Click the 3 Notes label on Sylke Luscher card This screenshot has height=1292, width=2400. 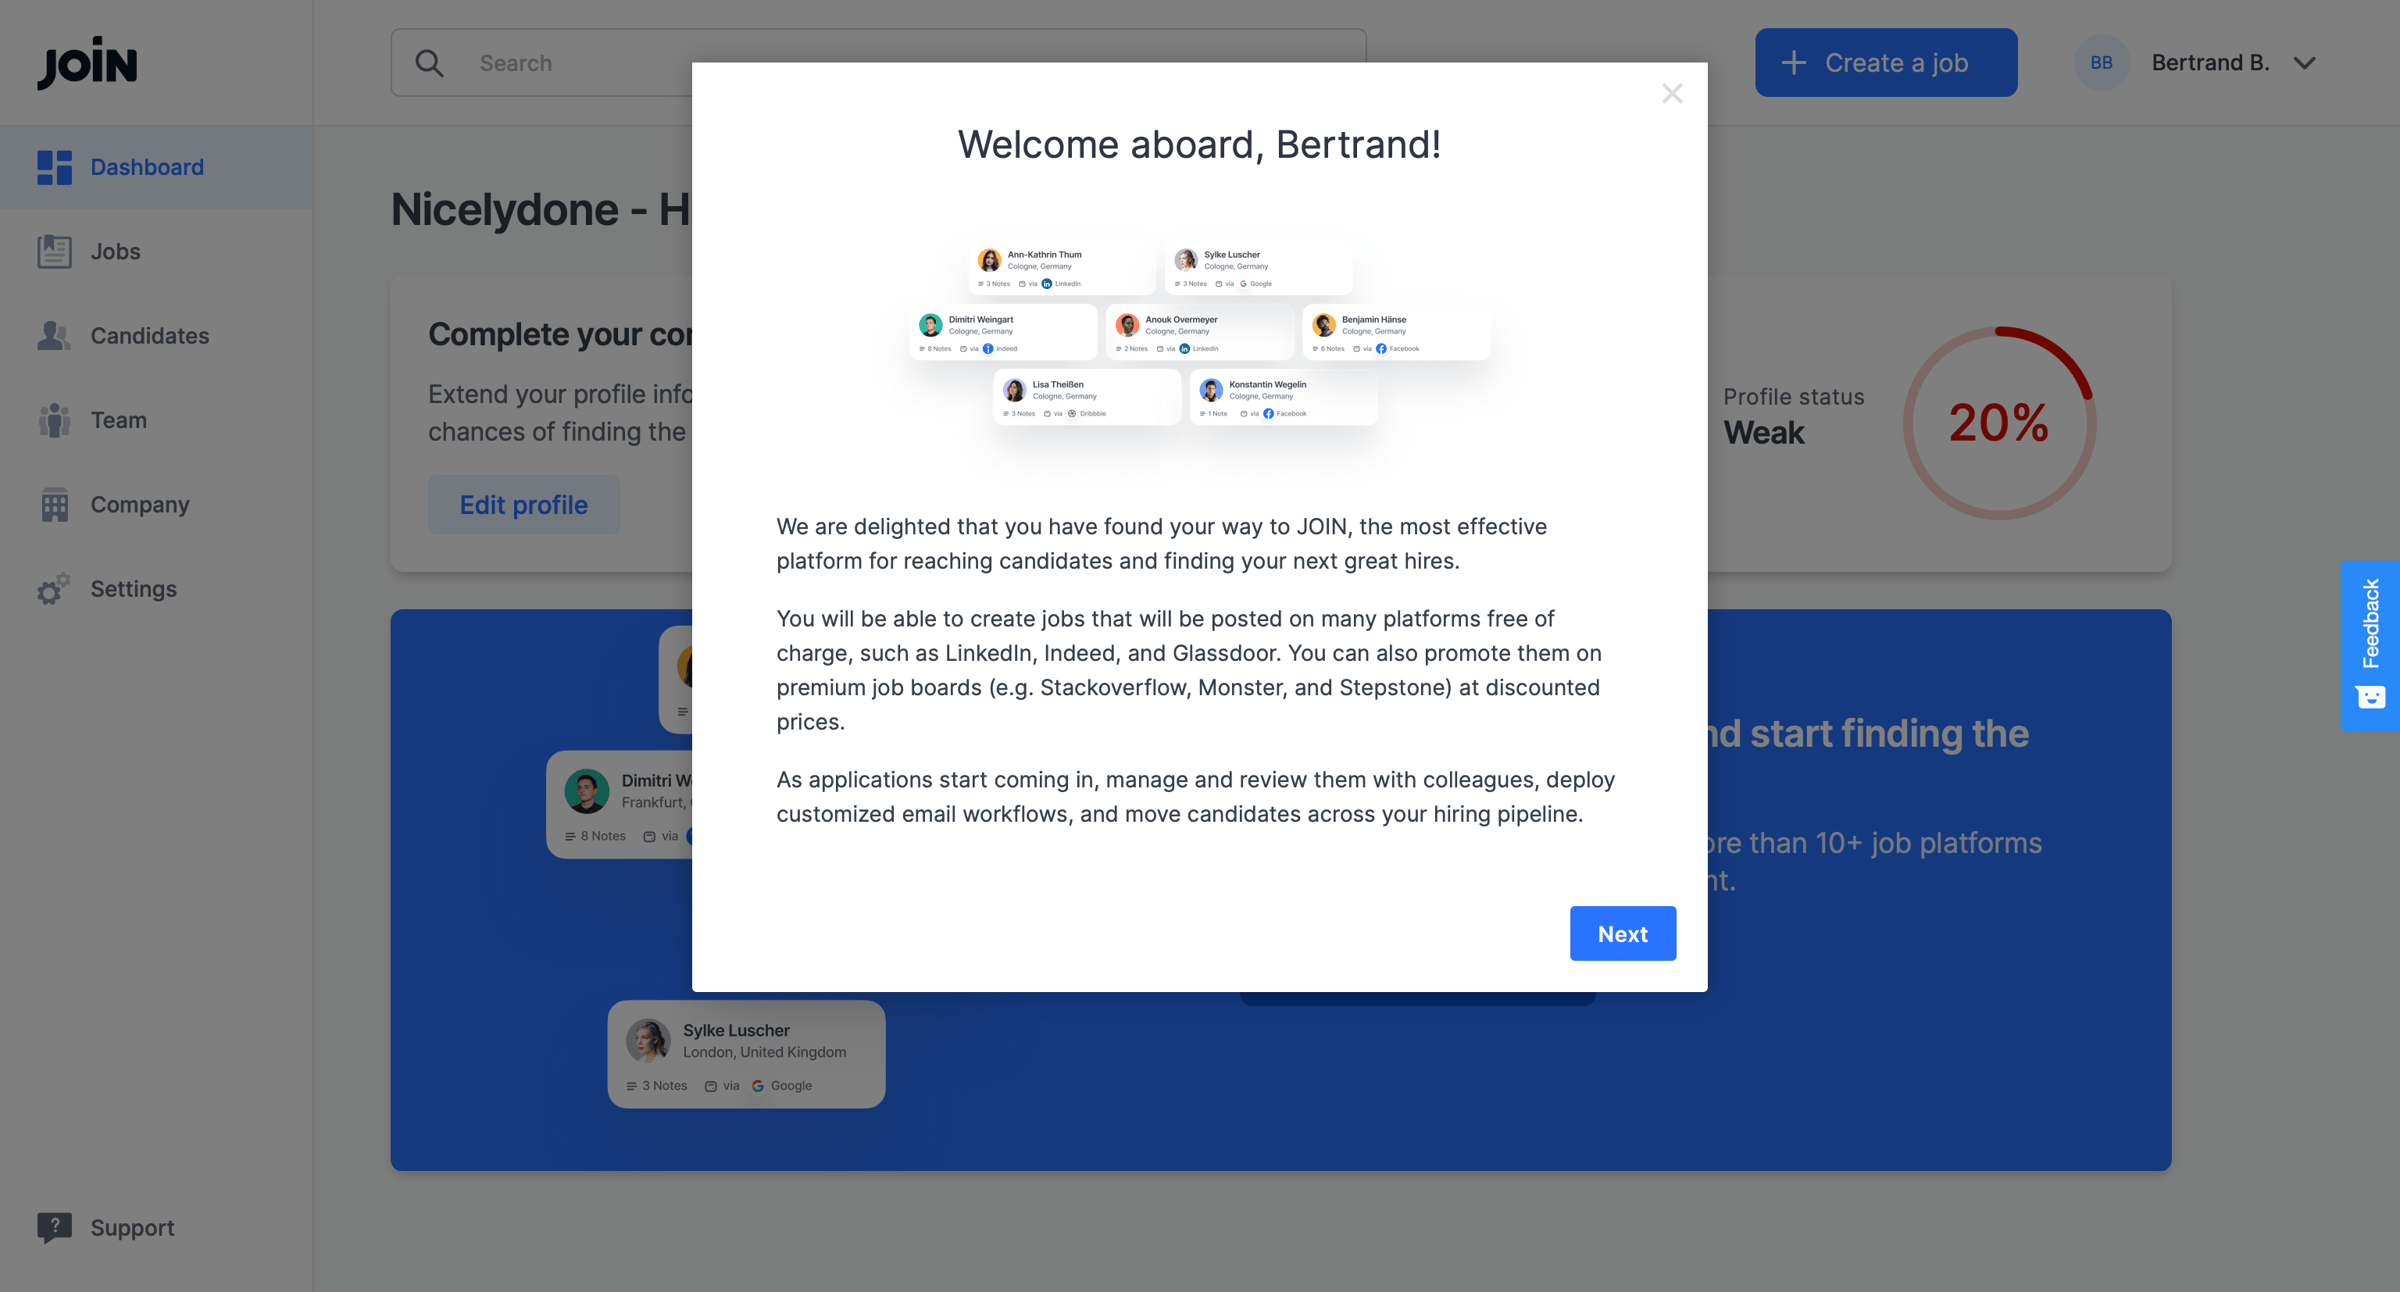point(657,1086)
